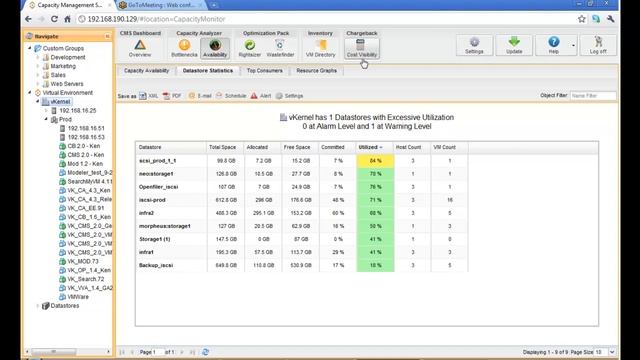Switch to Capacity Availability tab
The image size is (640, 360).
click(x=146, y=71)
